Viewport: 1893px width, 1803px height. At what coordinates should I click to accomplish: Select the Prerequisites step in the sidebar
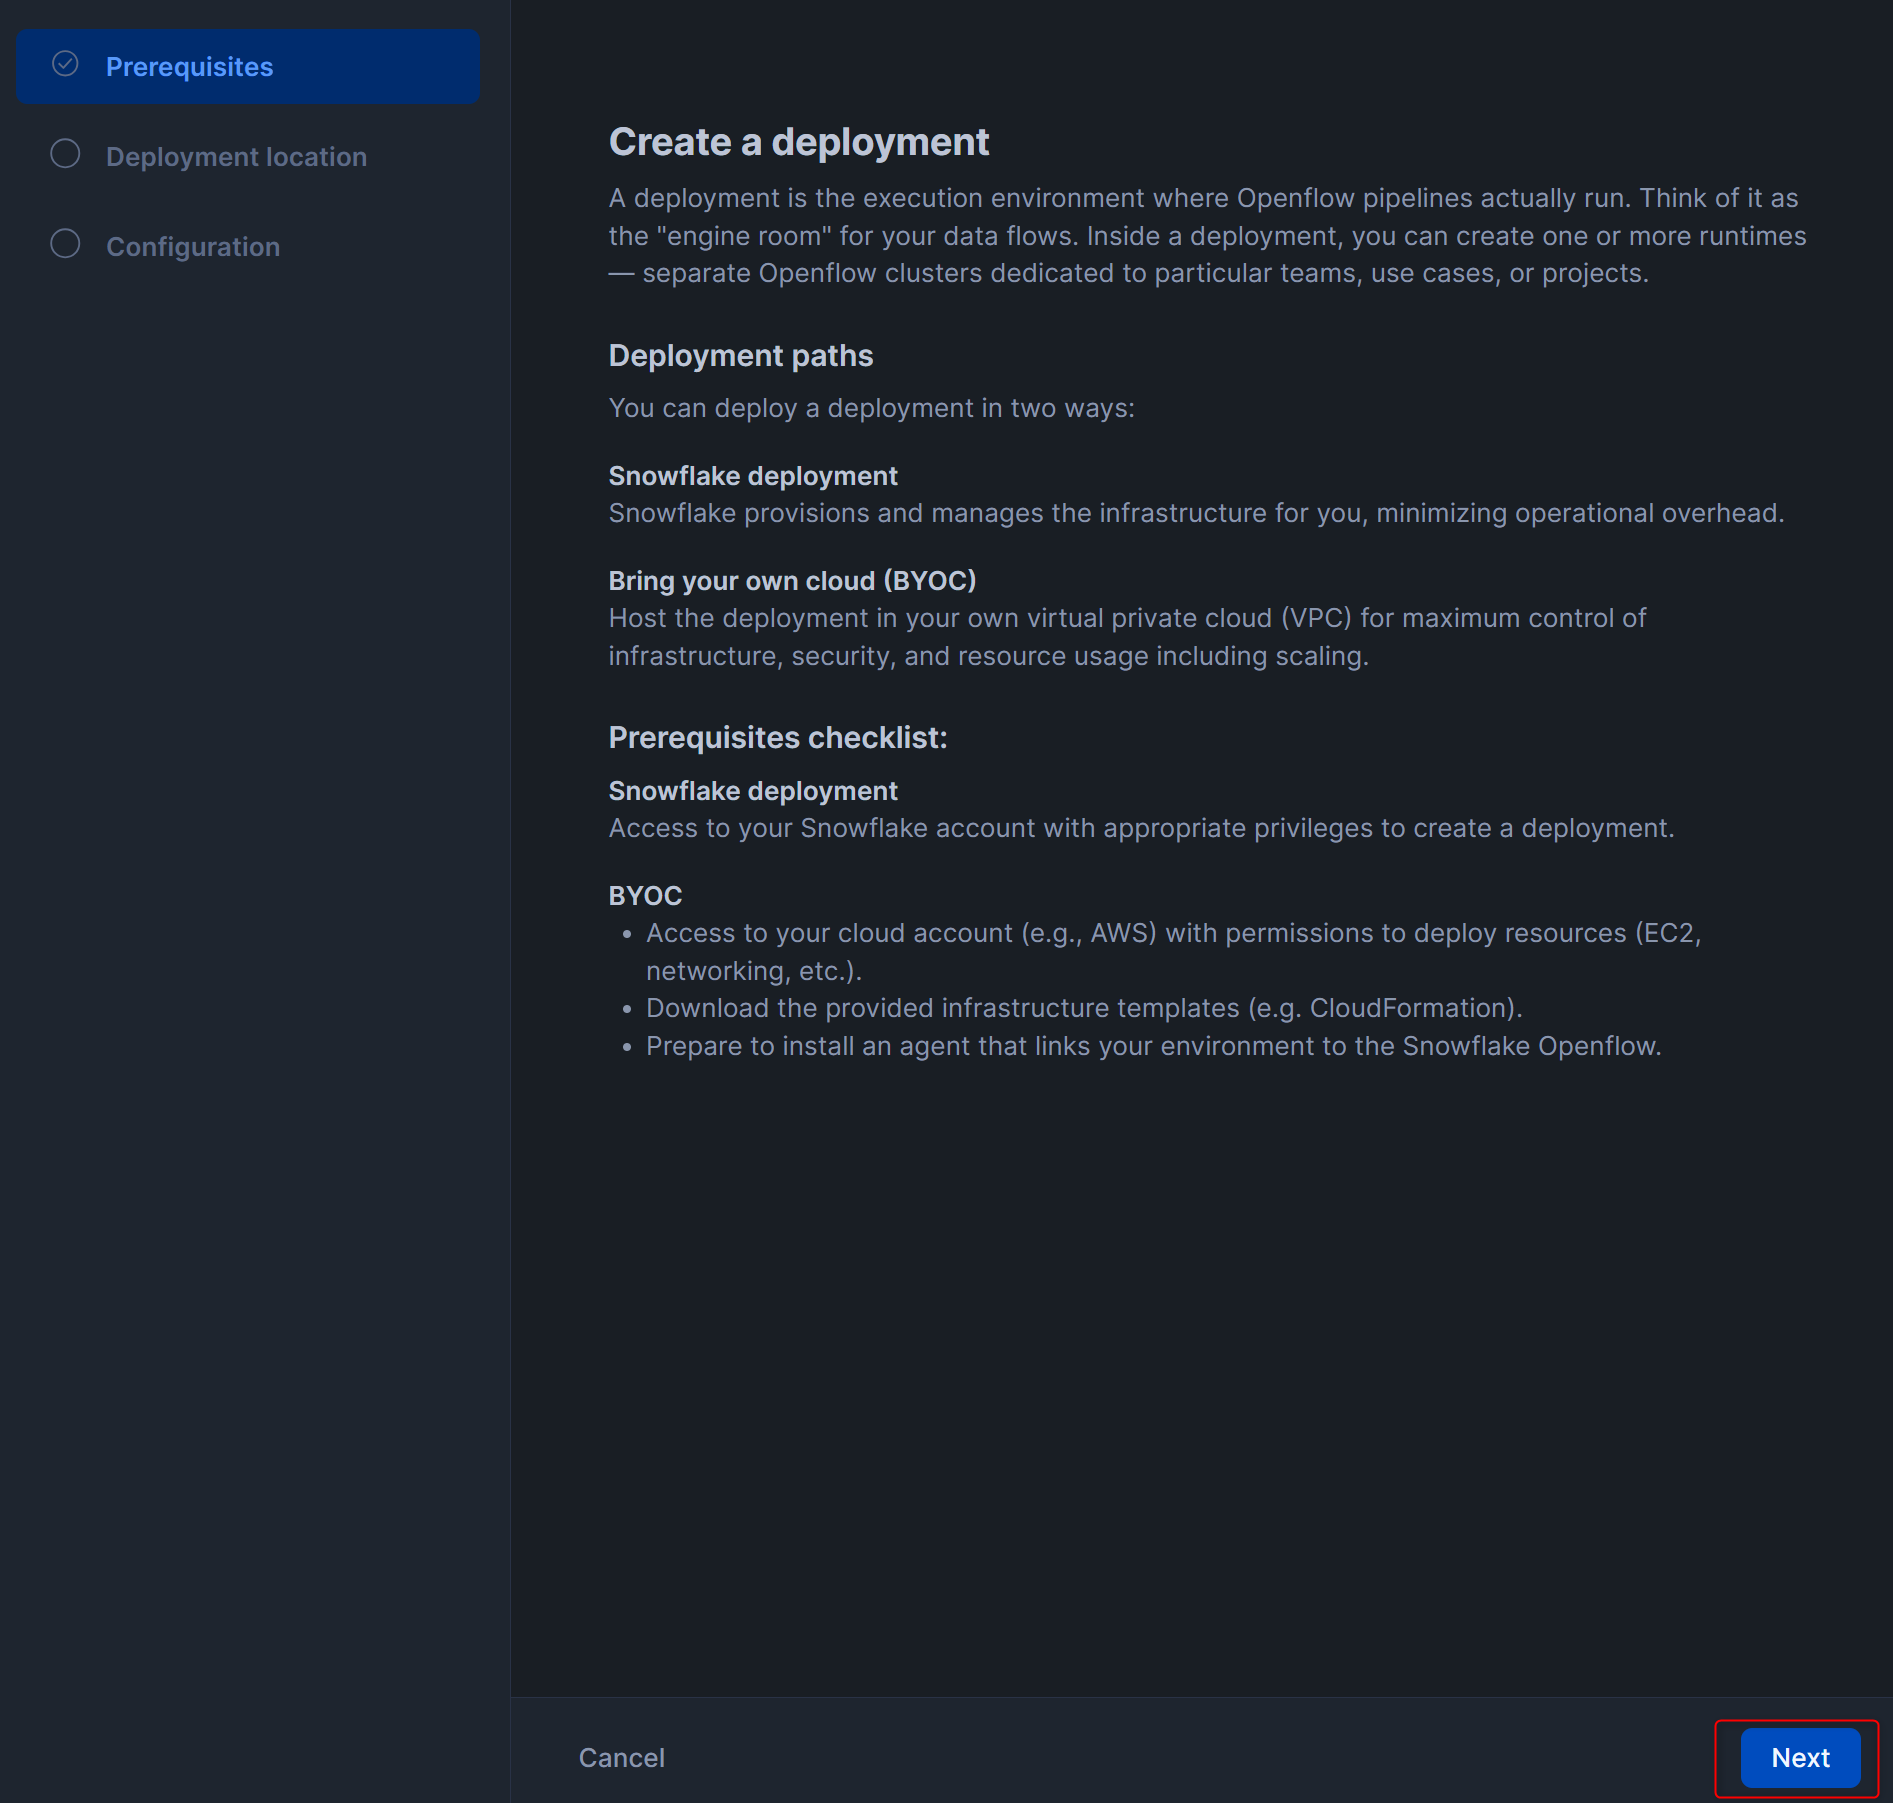coord(247,66)
